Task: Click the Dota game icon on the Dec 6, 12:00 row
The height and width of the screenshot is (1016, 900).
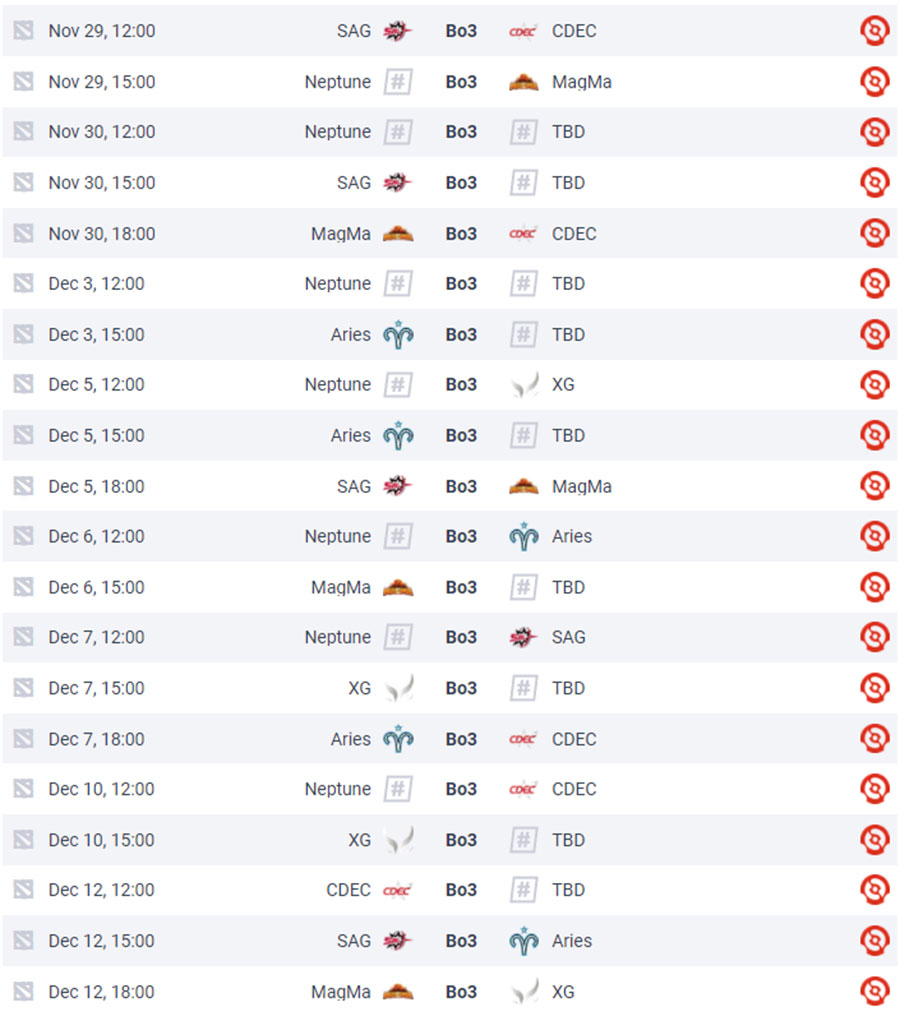Action: coord(23,536)
